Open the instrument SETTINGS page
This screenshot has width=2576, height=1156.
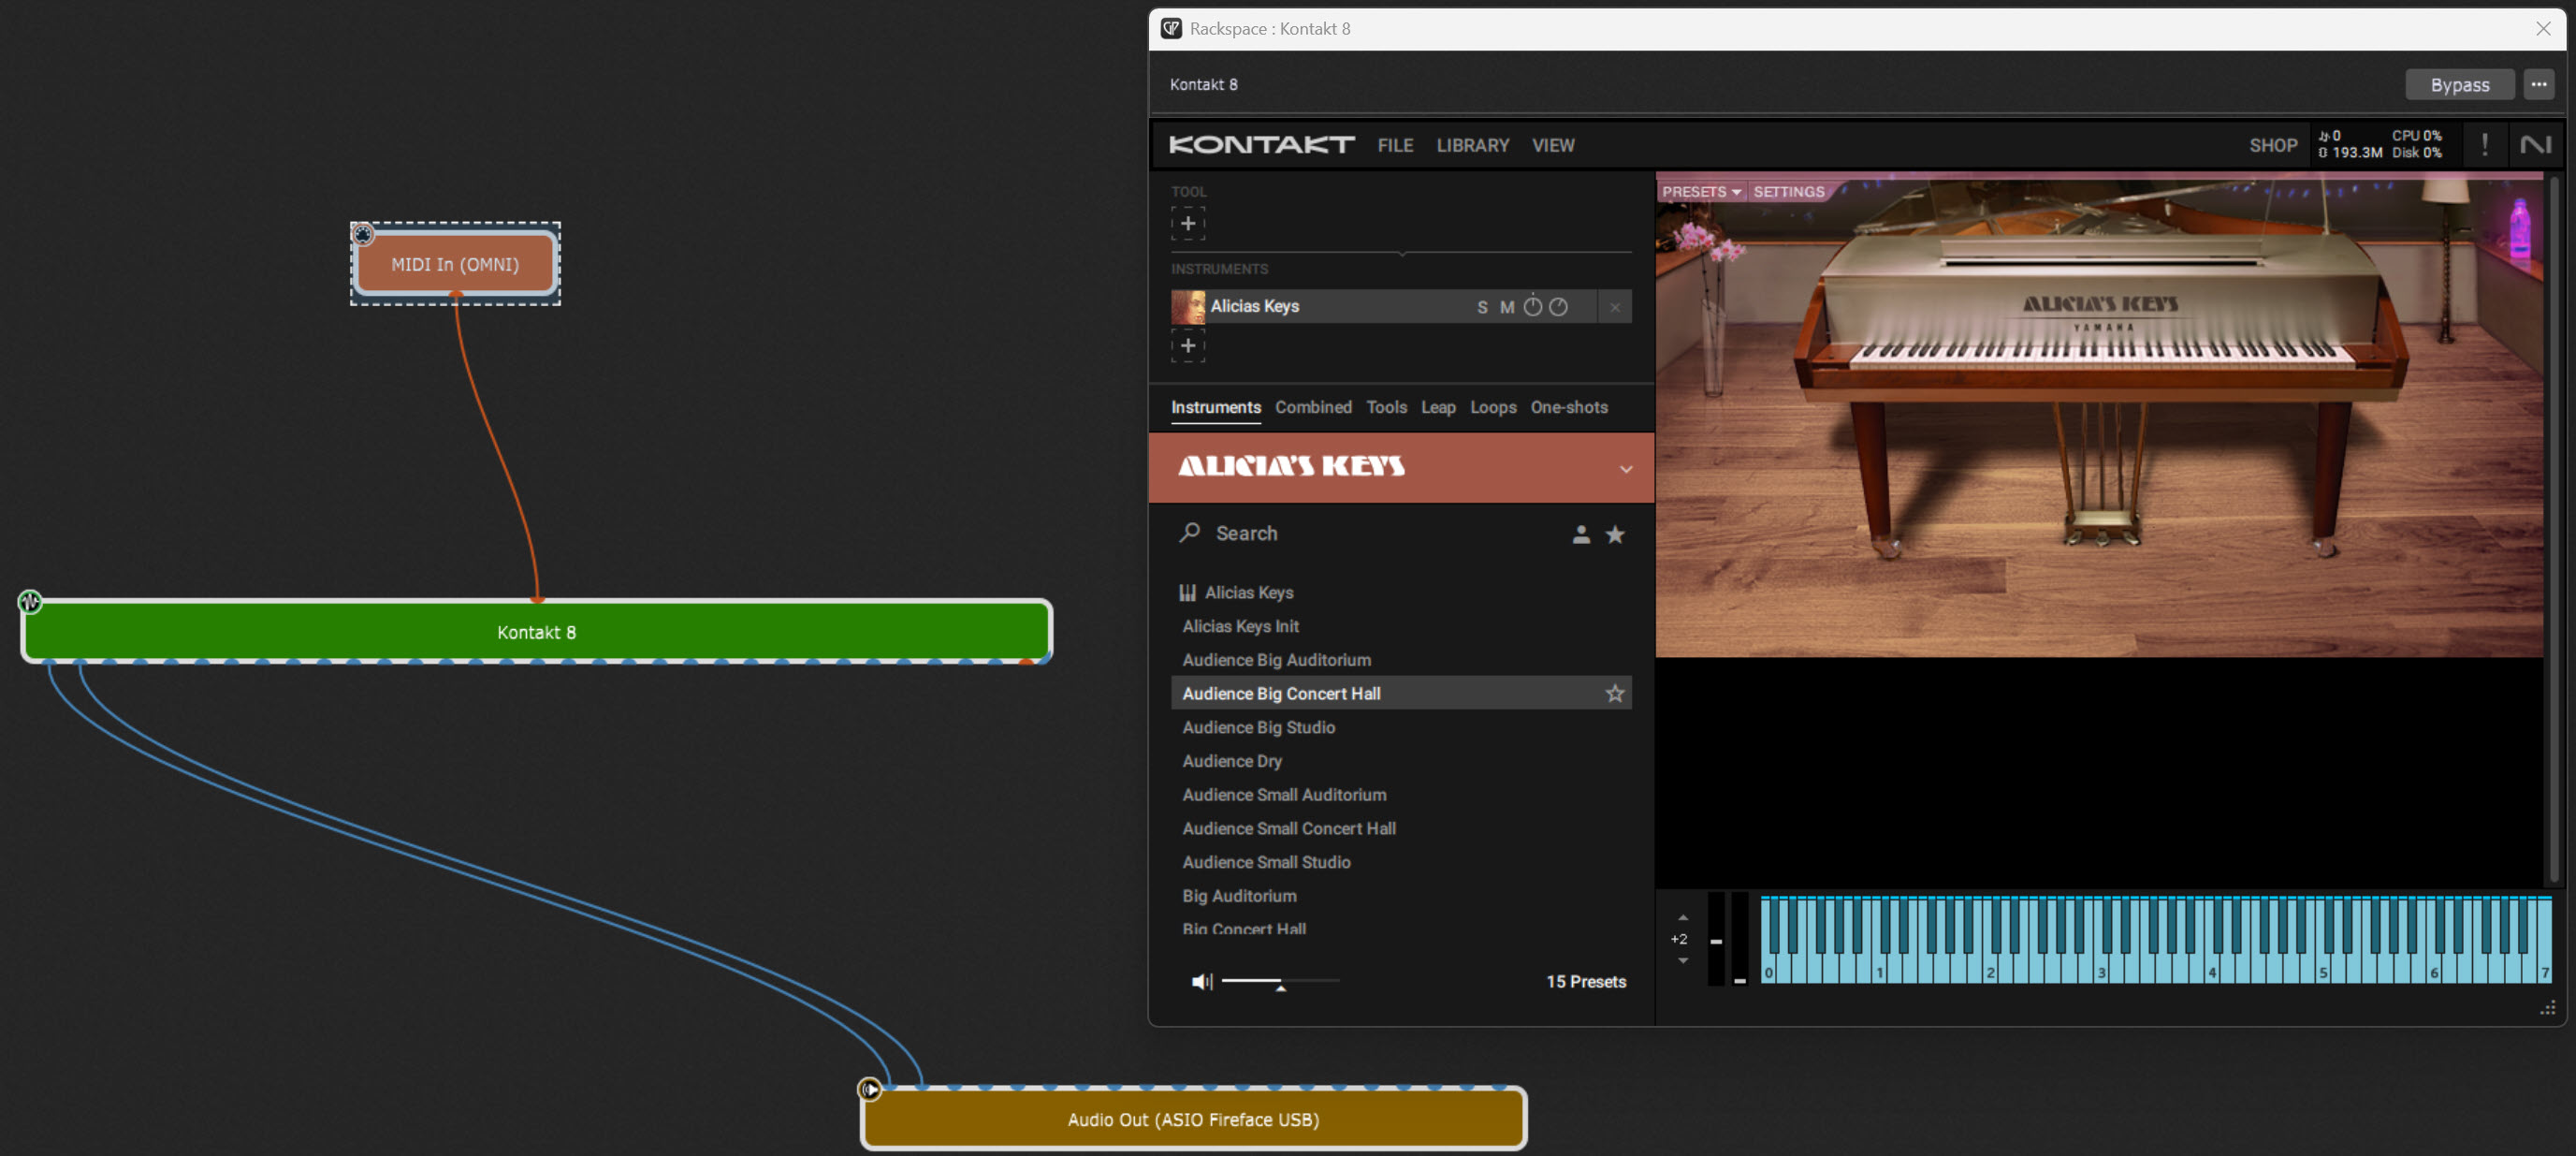1788,192
